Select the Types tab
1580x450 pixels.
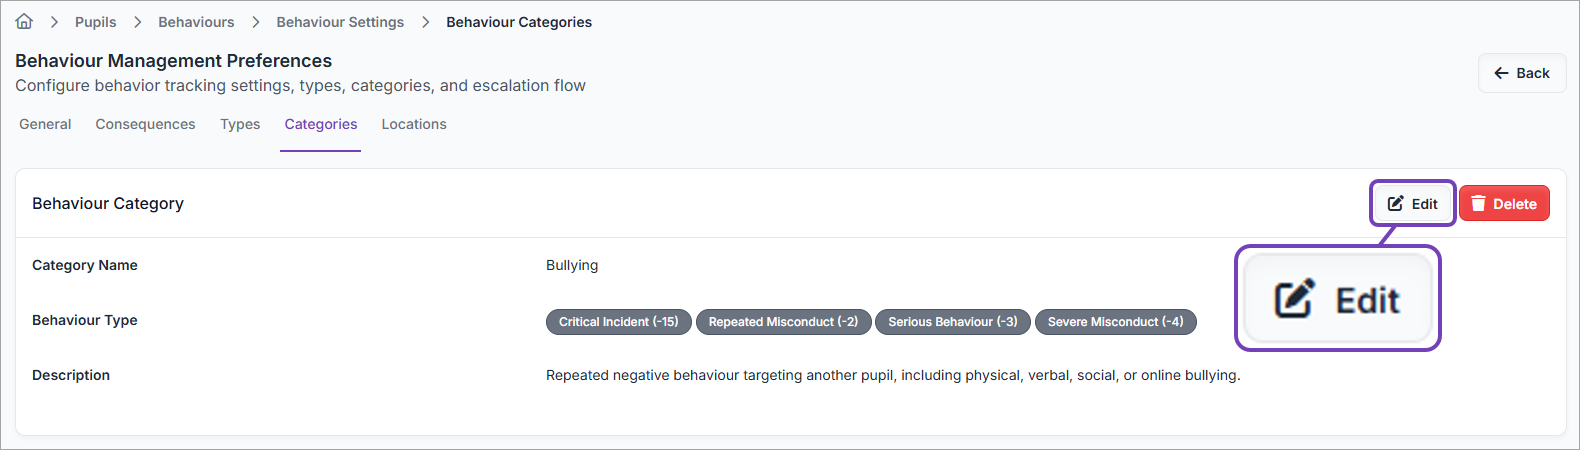coord(240,124)
